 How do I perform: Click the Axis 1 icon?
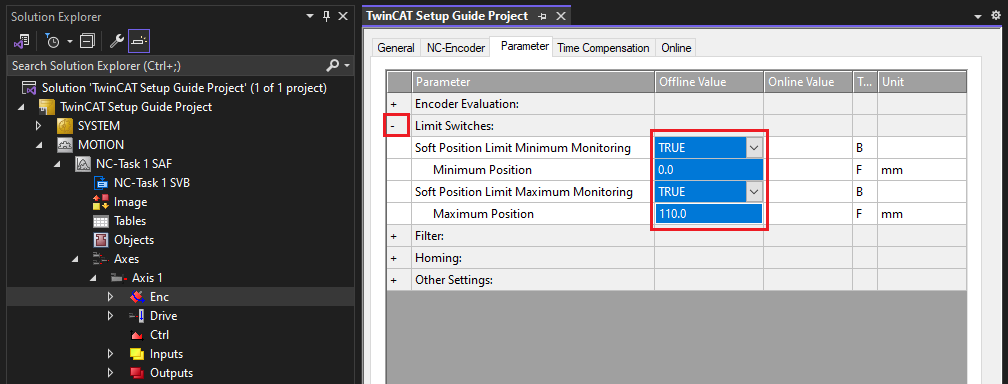[x=118, y=278]
